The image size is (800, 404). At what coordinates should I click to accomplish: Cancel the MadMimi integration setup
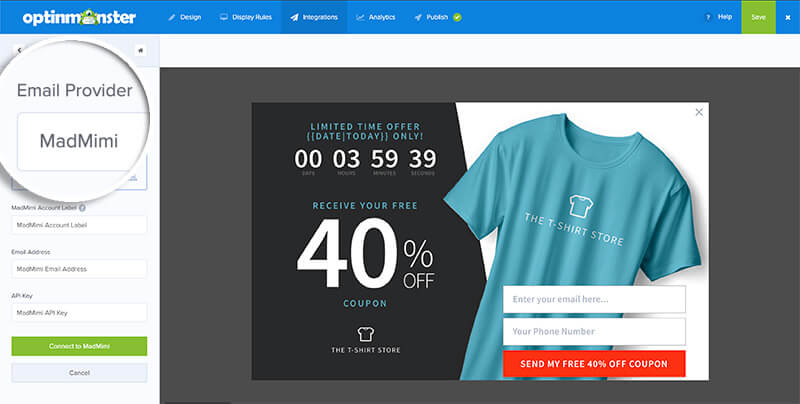[x=79, y=373]
